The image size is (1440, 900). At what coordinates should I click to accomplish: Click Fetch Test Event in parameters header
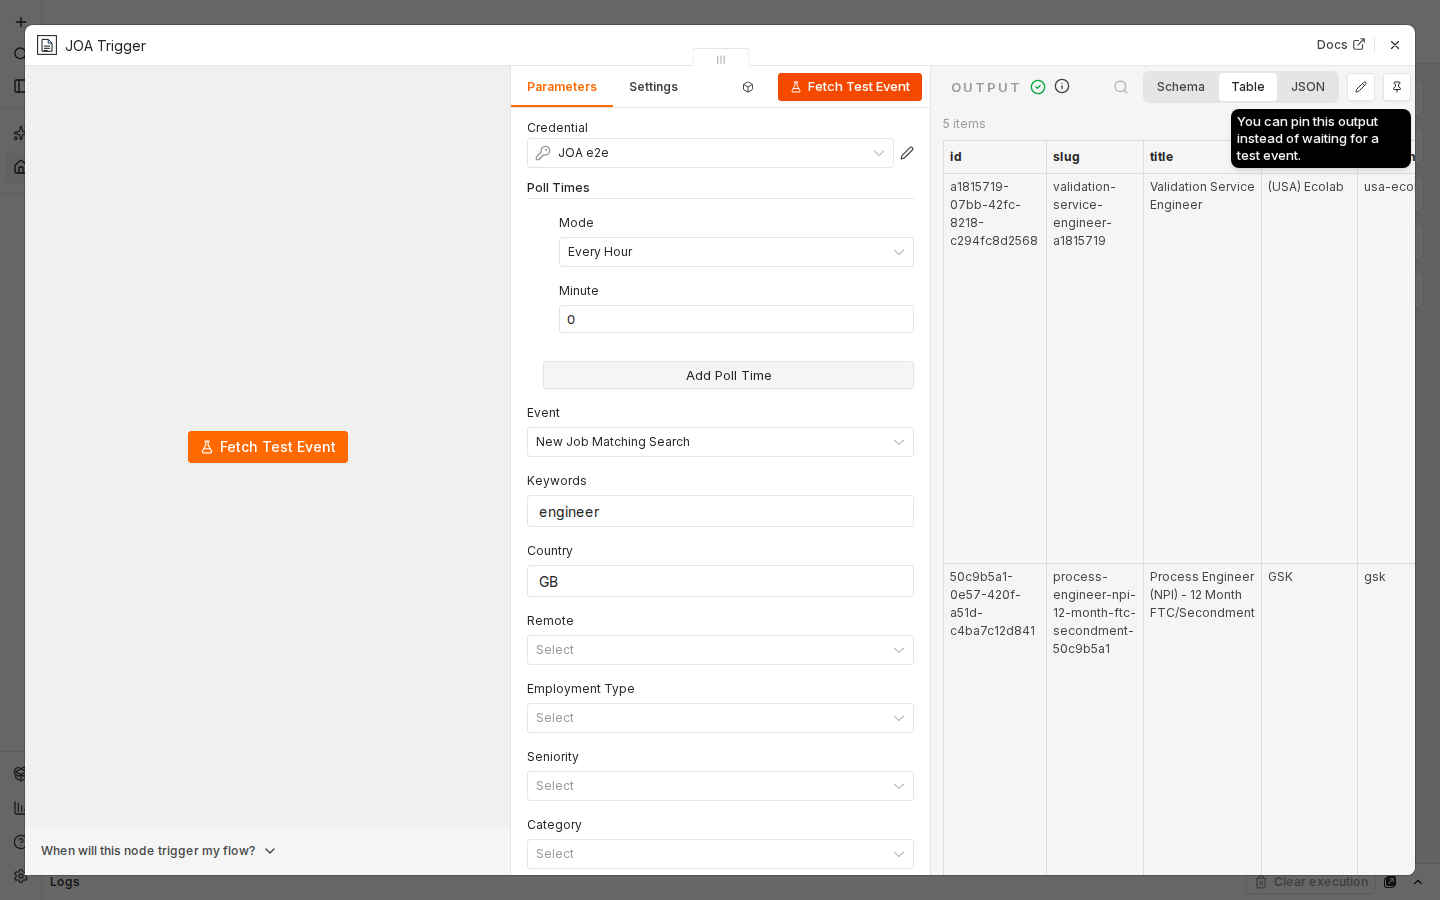pyautogui.click(x=850, y=87)
